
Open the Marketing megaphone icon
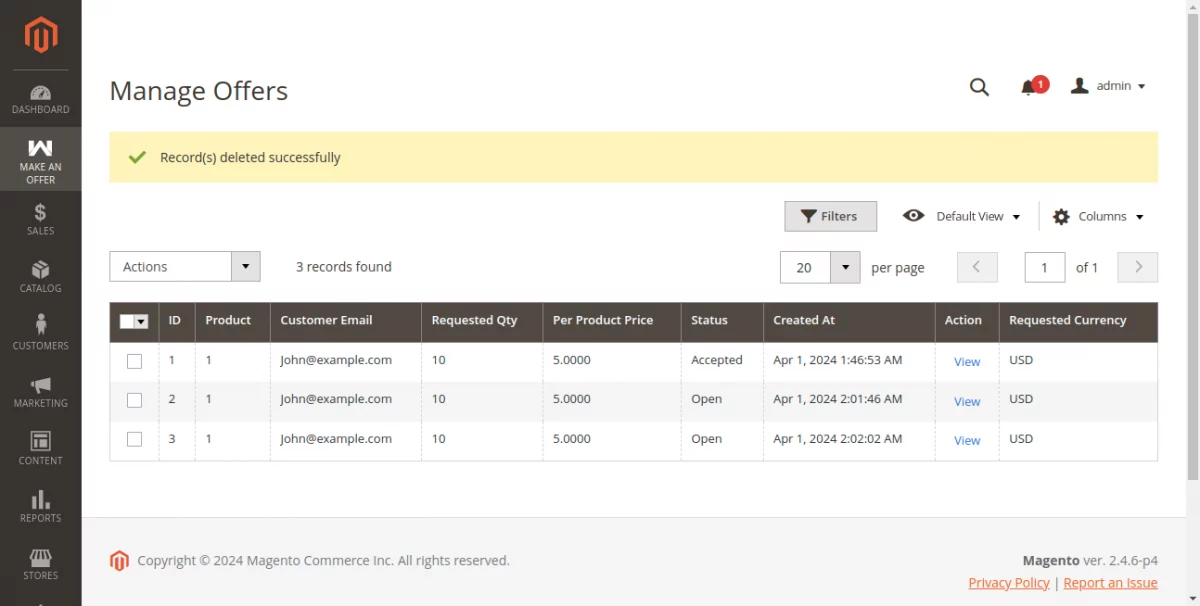tap(40, 385)
